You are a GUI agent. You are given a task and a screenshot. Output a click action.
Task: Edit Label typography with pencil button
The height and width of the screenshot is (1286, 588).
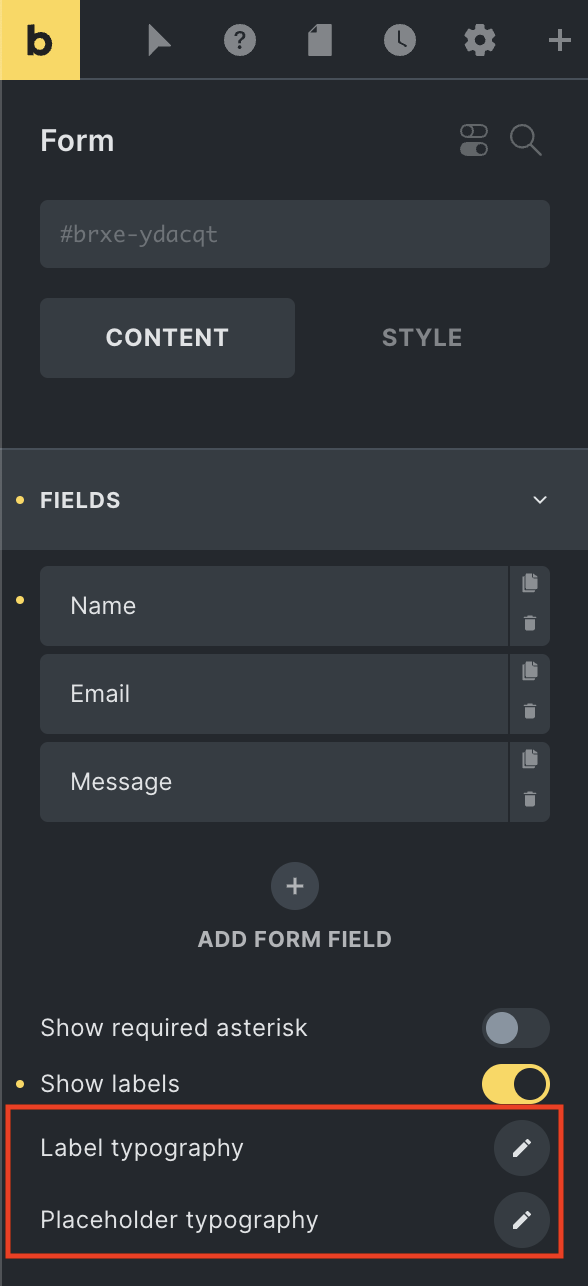(522, 1148)
